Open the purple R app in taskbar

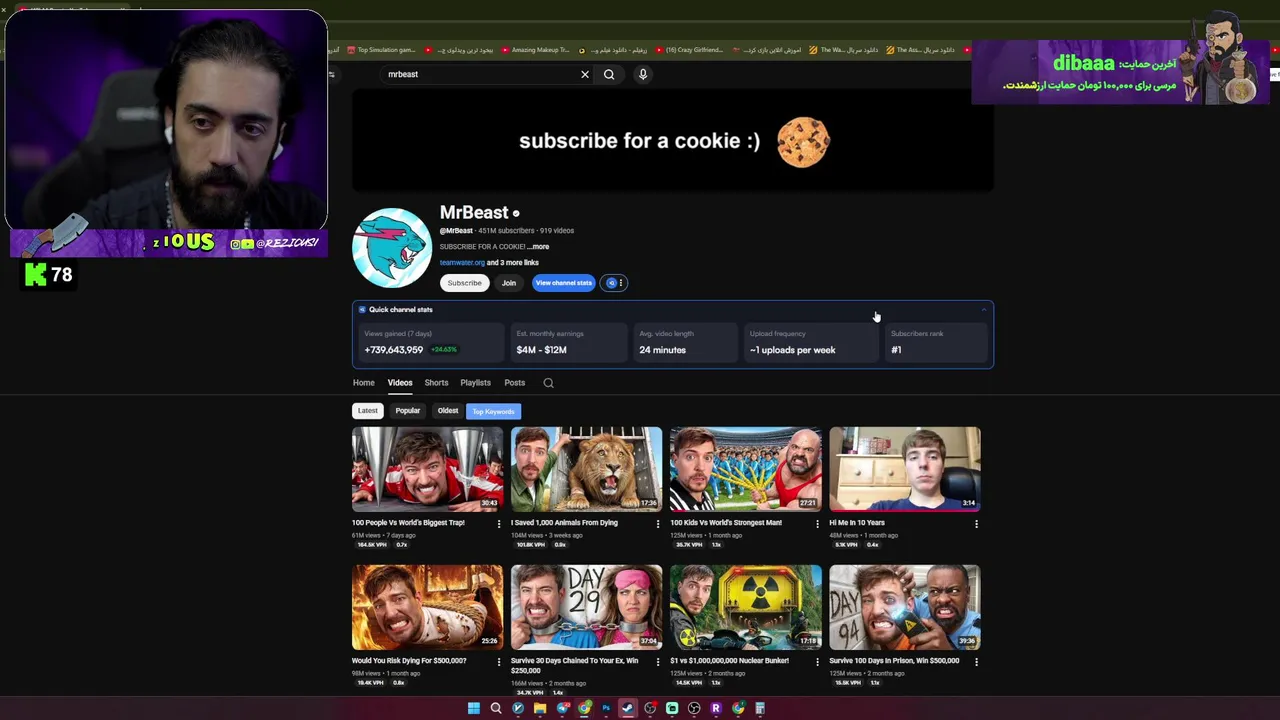pyautogui.click(x=716, y=709)
